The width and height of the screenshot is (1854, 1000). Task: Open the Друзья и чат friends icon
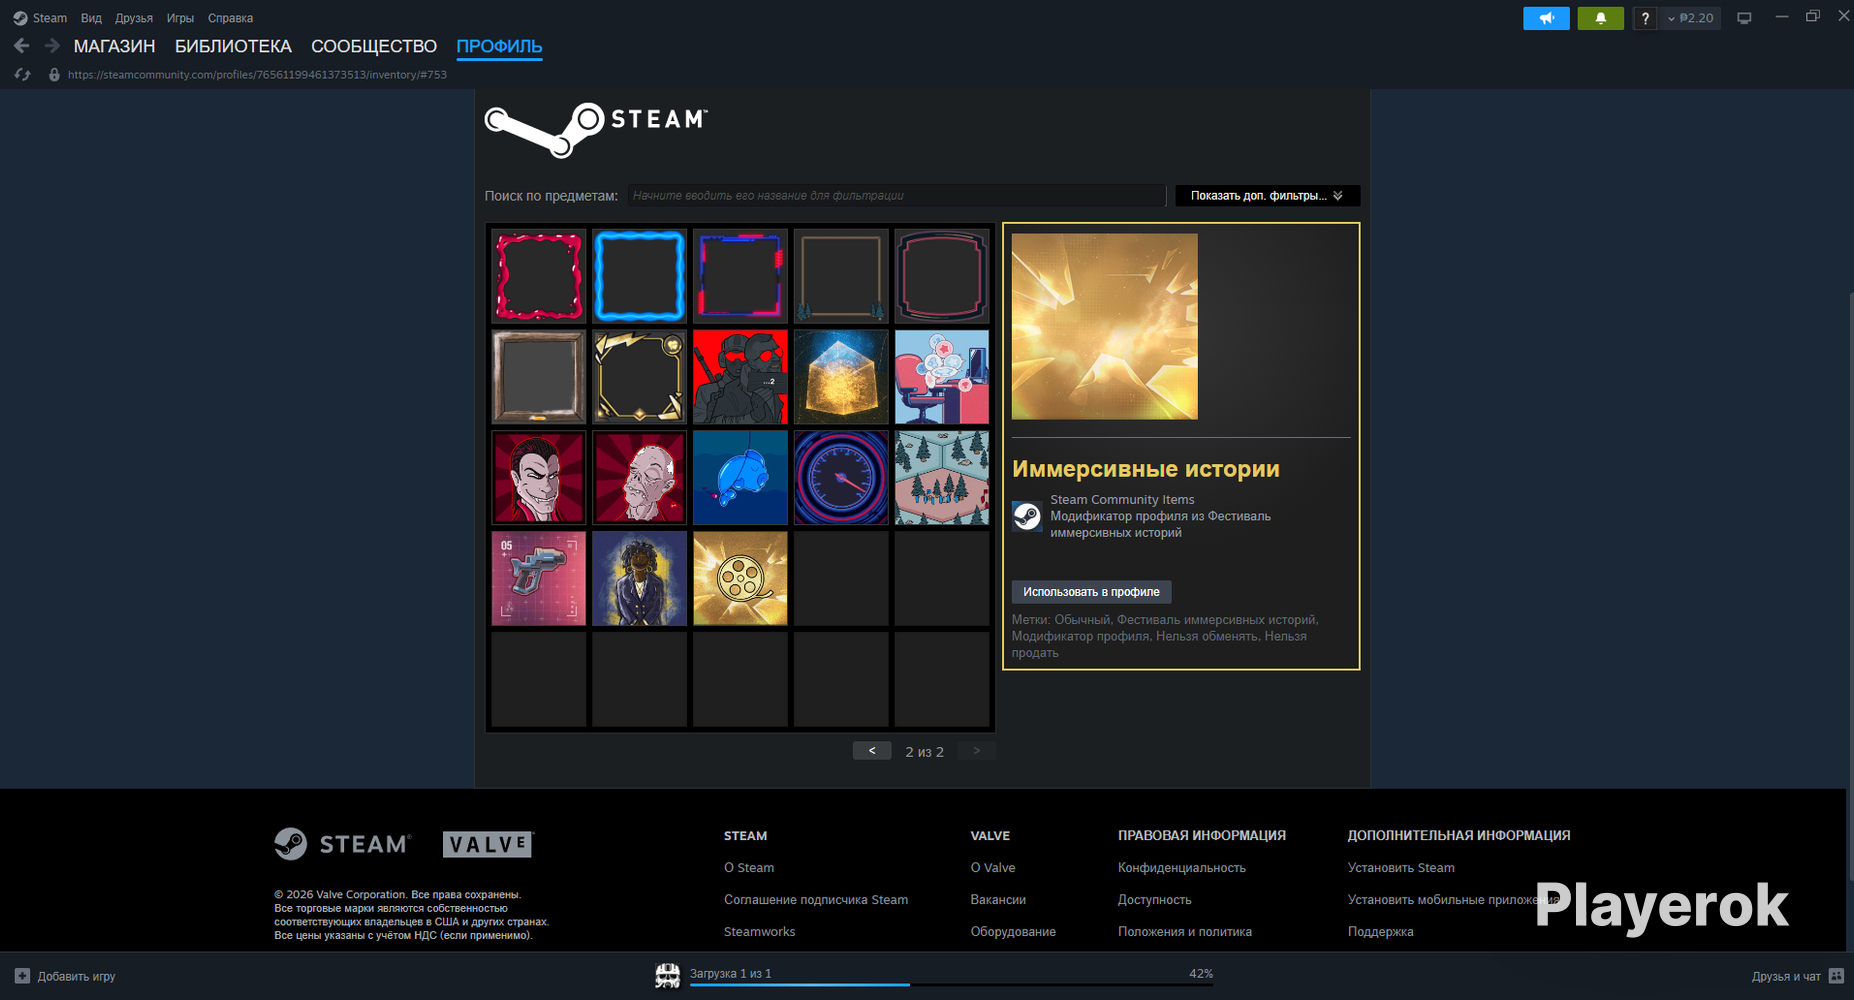[x=1836, y=976]
